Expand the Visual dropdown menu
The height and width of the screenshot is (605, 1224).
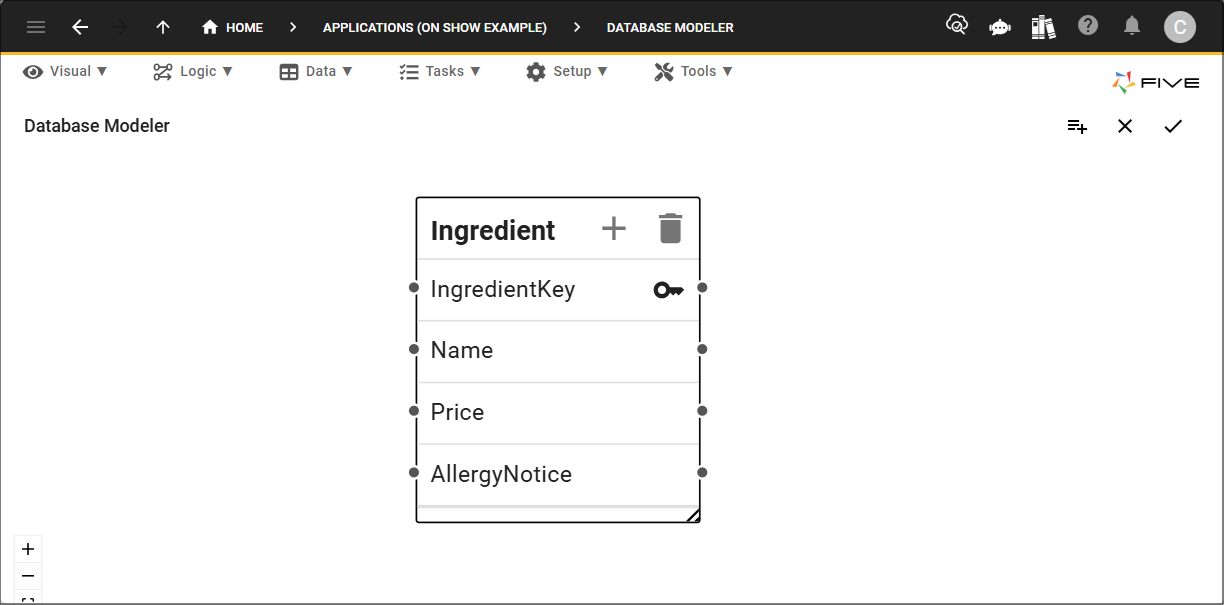(x=66, y=71)
